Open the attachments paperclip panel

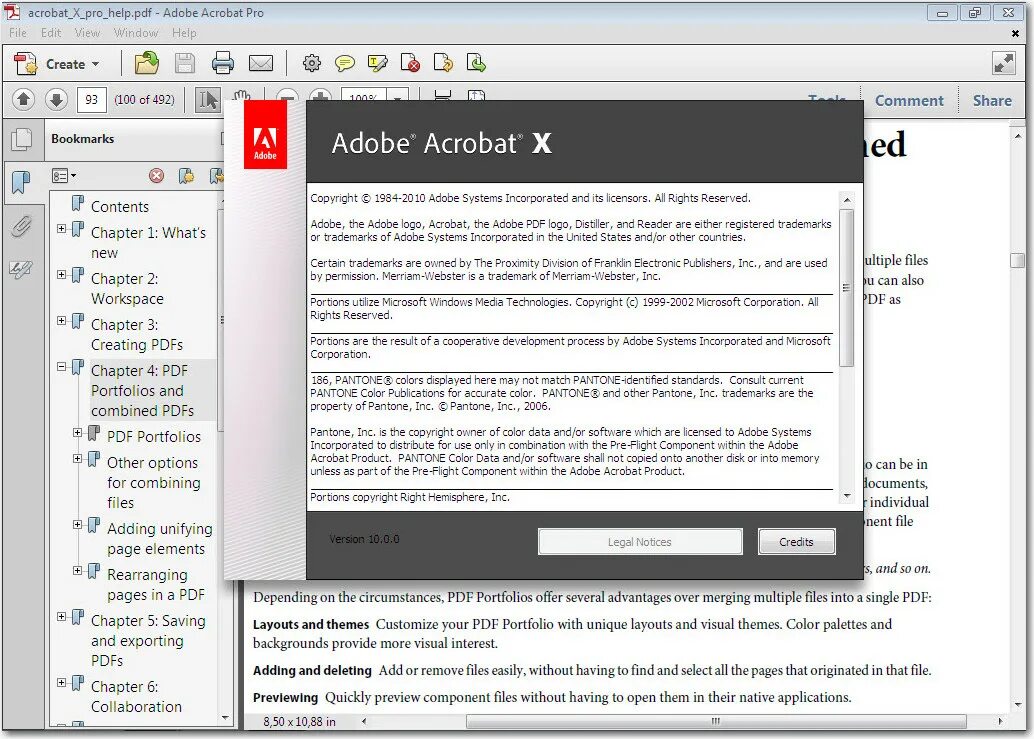click(x=21, y=226)
